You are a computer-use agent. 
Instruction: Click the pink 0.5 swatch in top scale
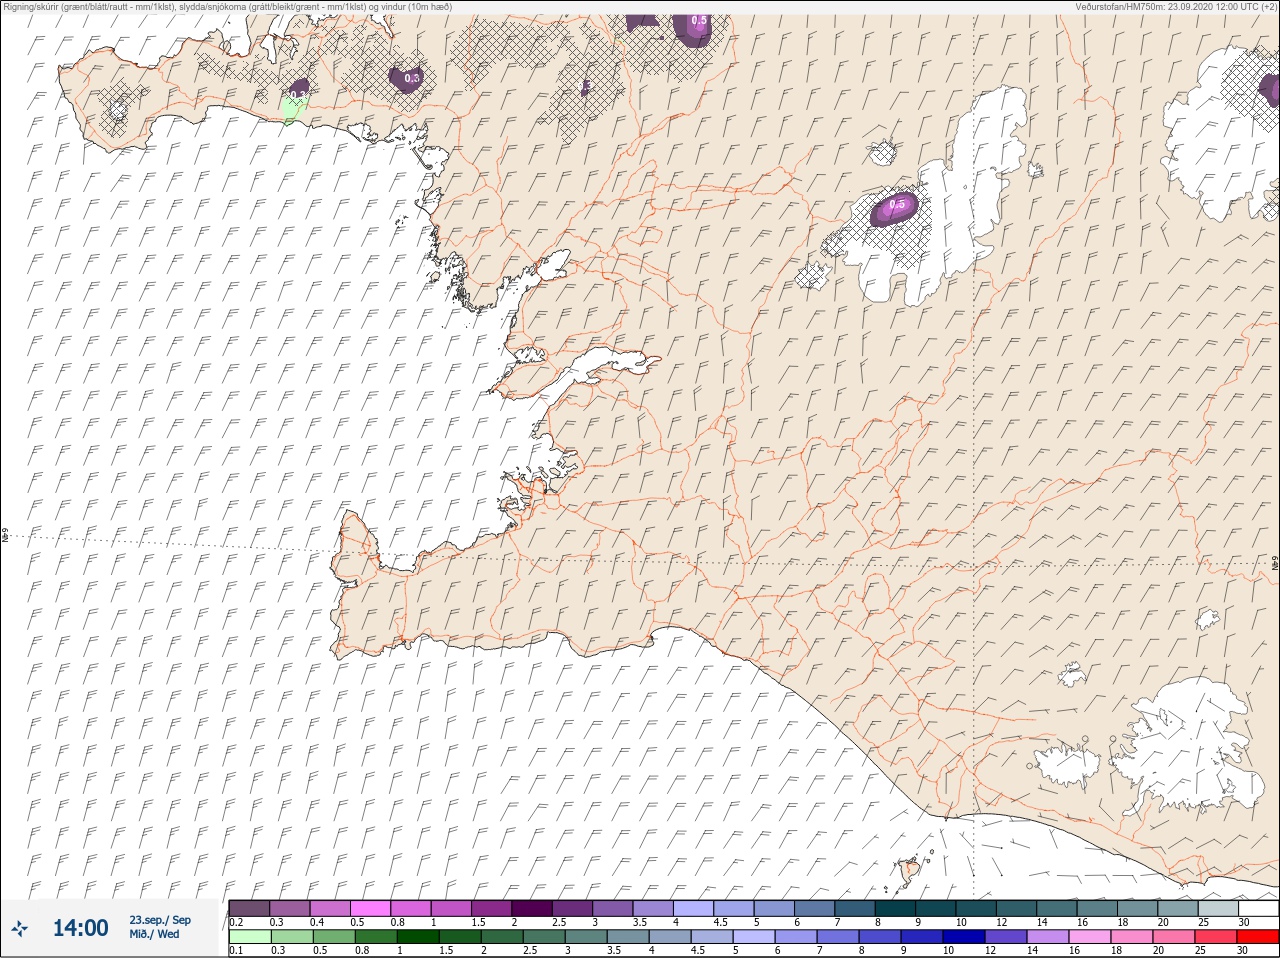pos(370,908)
